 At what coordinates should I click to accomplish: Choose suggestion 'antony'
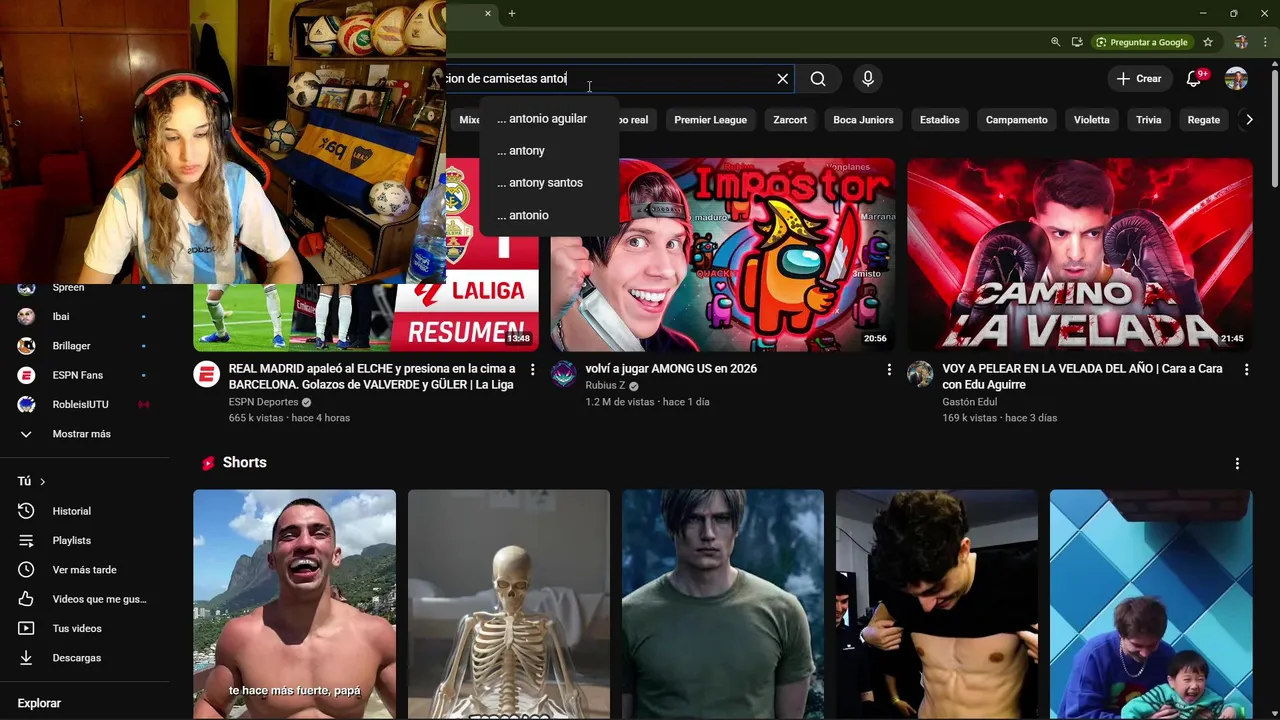pyautogui.click(x=550, y=151)
